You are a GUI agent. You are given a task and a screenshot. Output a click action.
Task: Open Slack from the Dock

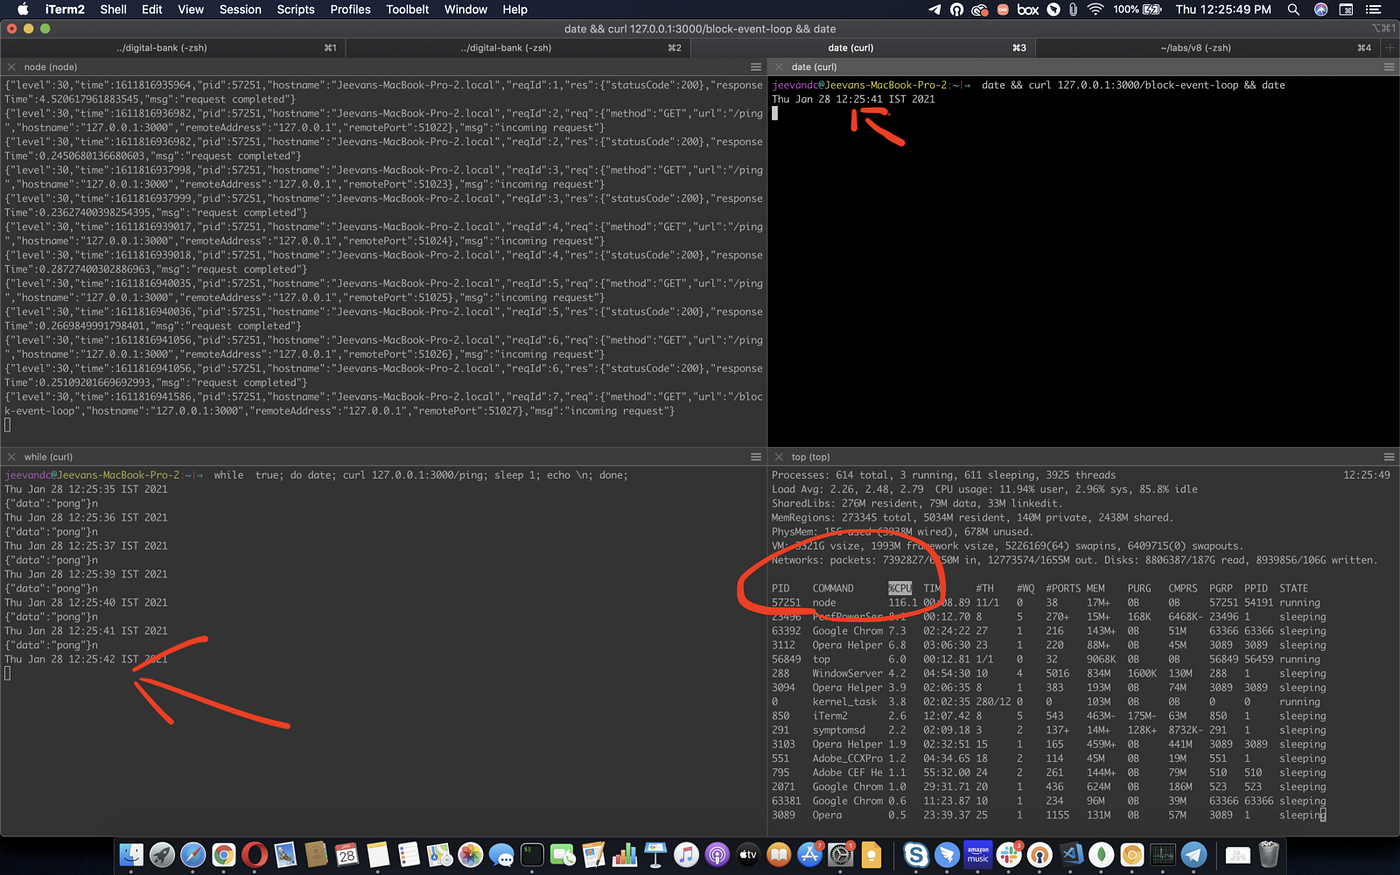(x=1008, y=855)
